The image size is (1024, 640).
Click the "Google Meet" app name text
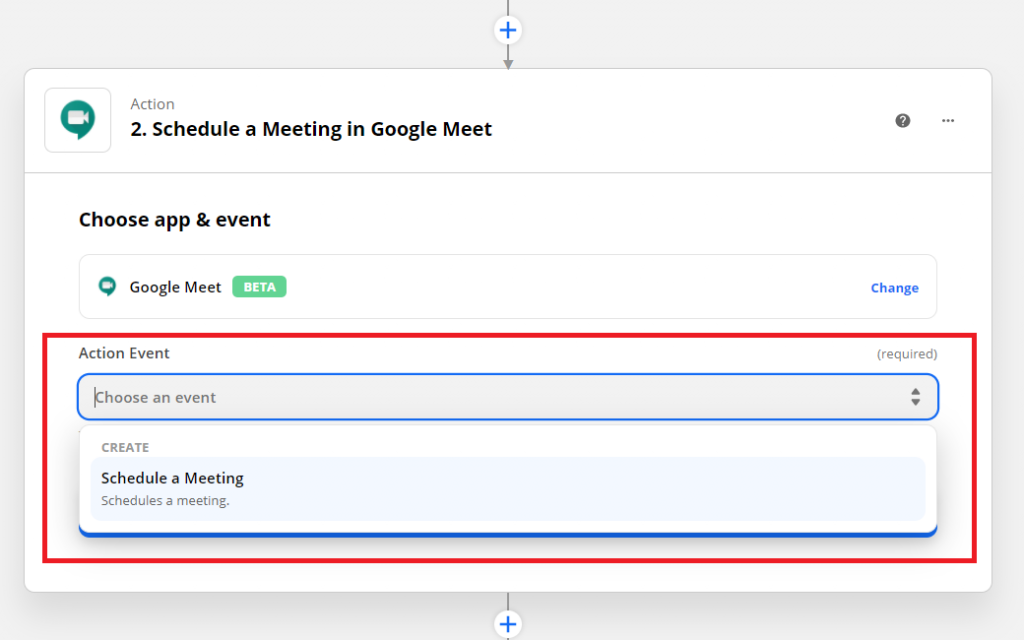175,287
